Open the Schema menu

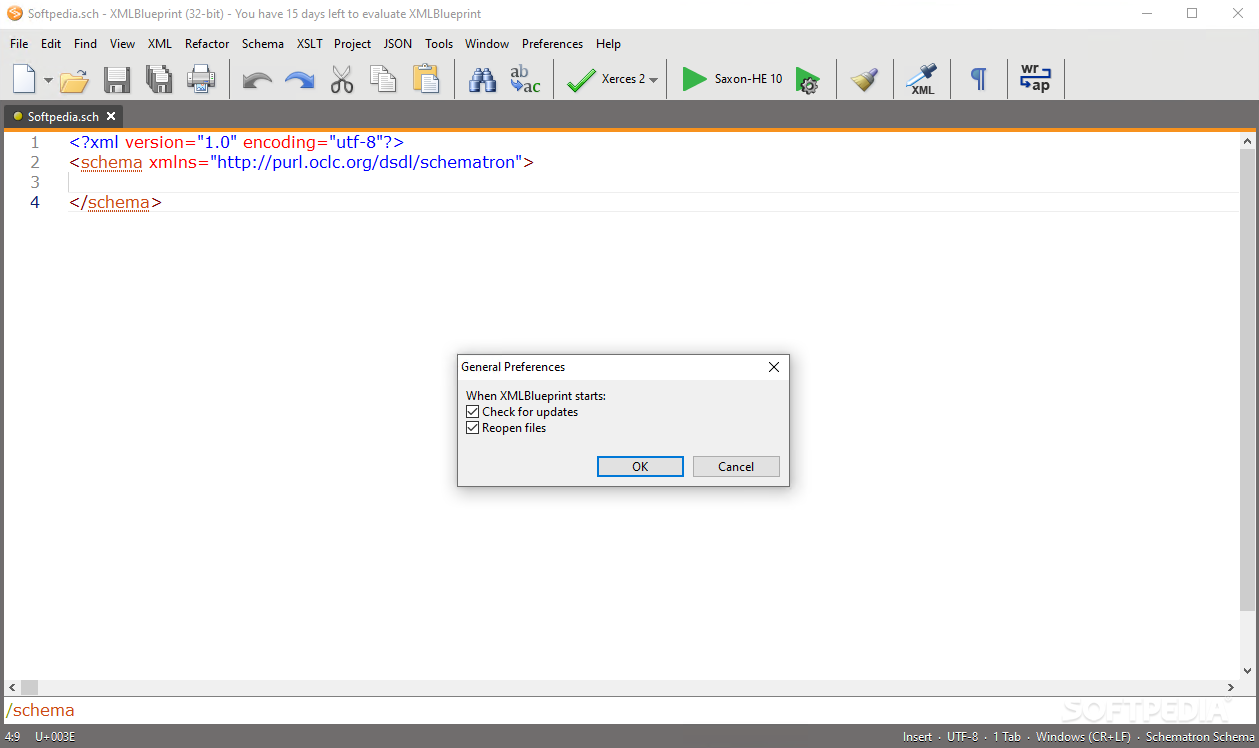(263, 44)
